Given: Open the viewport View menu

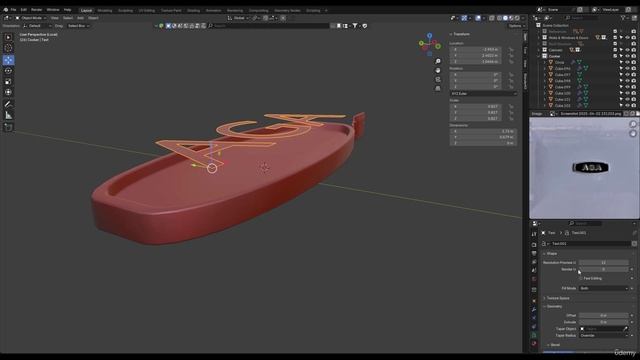Looking at the screenshot, I should (55, 18).
